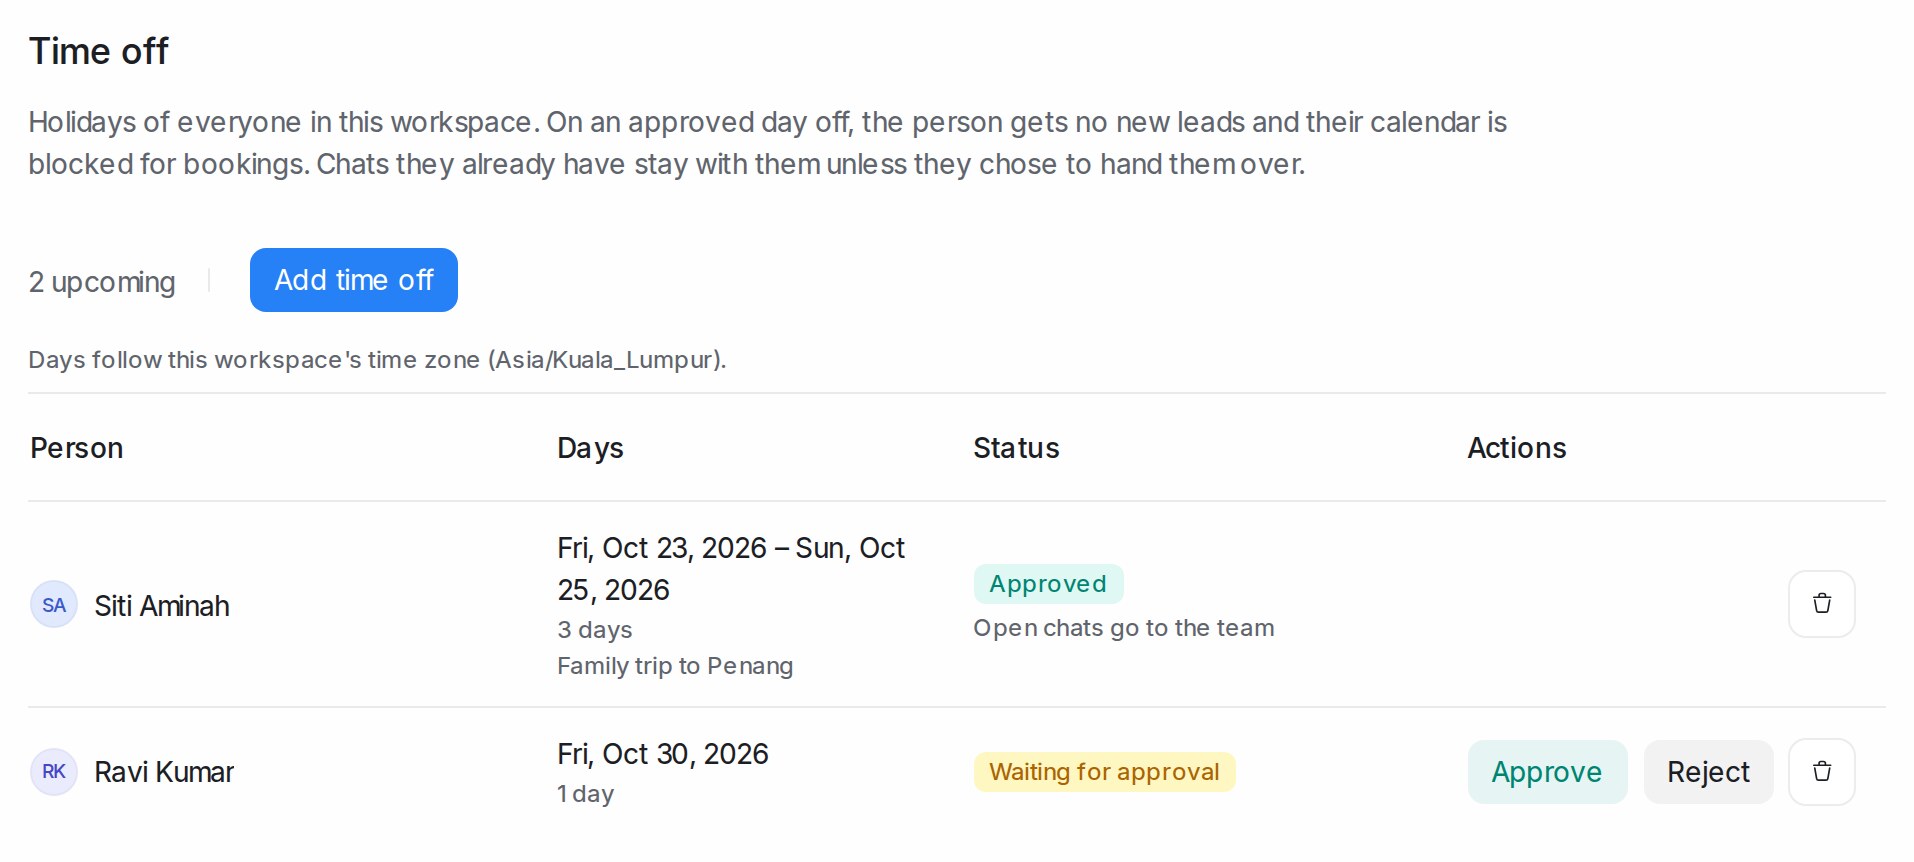Click the Add time off button
This screenshot has height=862, width=1914.
(354, 280)
